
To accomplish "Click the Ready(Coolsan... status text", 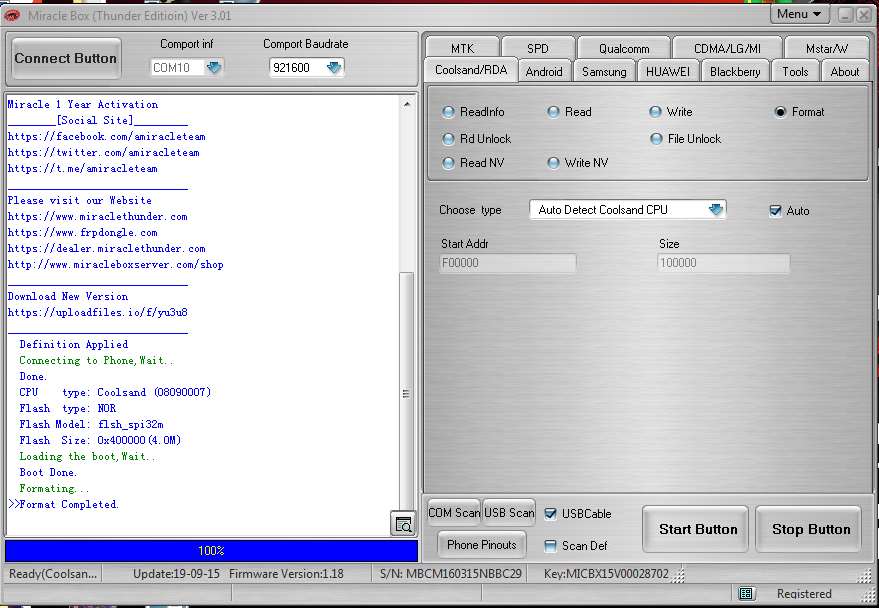I will (53, 574).
